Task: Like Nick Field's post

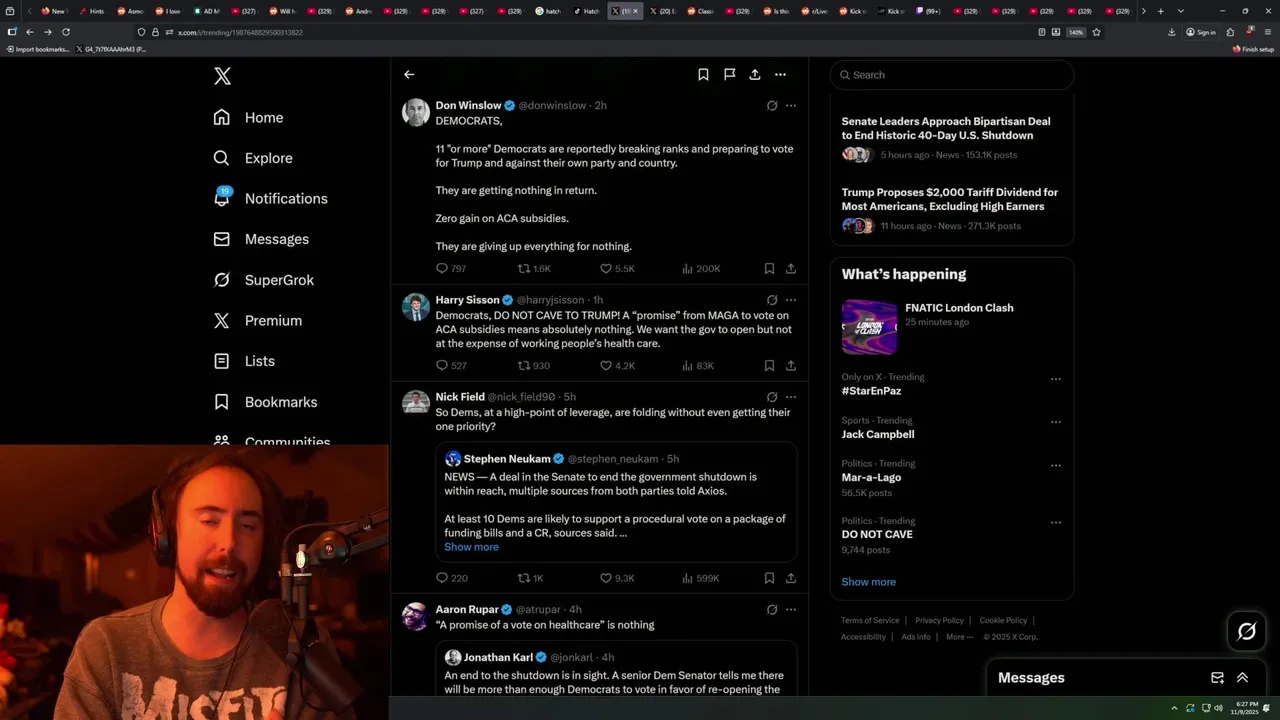Action: coord(605,578)
